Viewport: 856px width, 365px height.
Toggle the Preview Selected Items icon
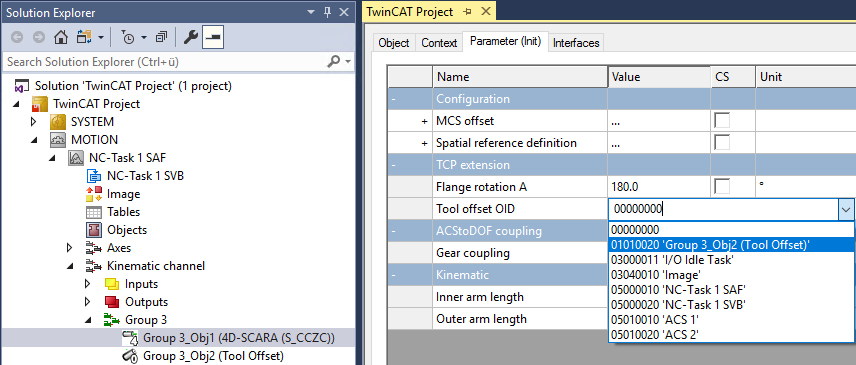212,37
